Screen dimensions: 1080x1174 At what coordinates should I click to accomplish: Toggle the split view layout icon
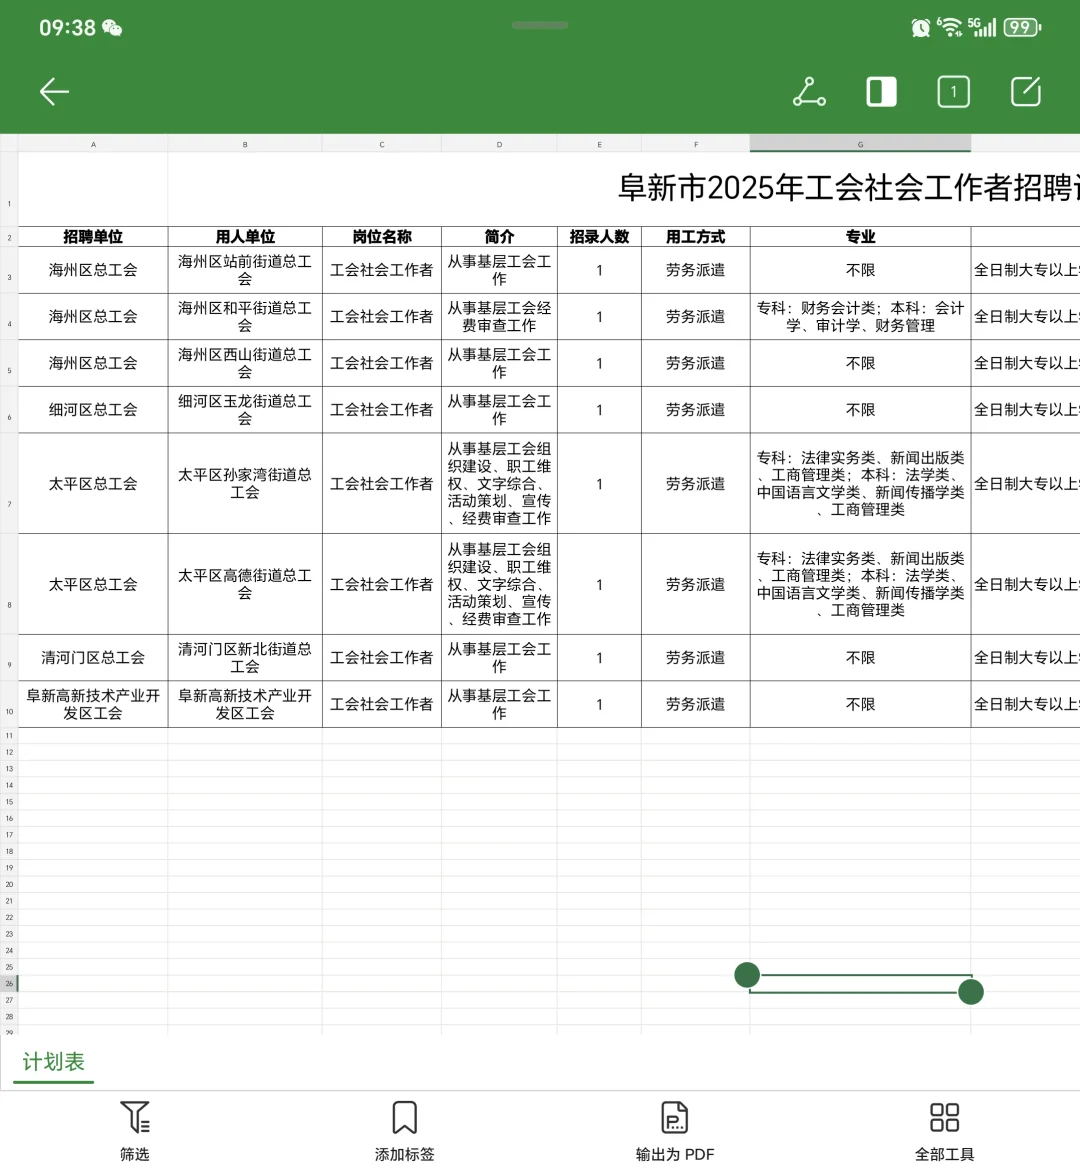(881, 92)
